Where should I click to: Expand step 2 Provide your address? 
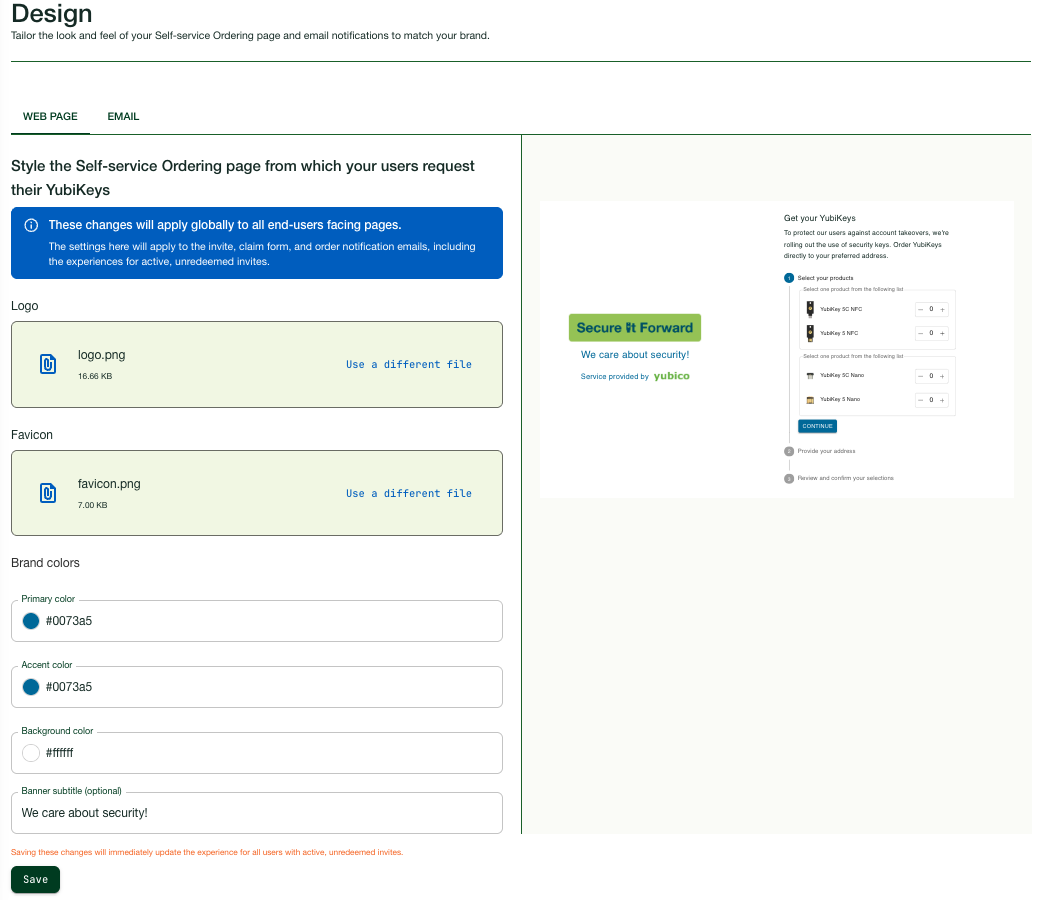[826, 451]
